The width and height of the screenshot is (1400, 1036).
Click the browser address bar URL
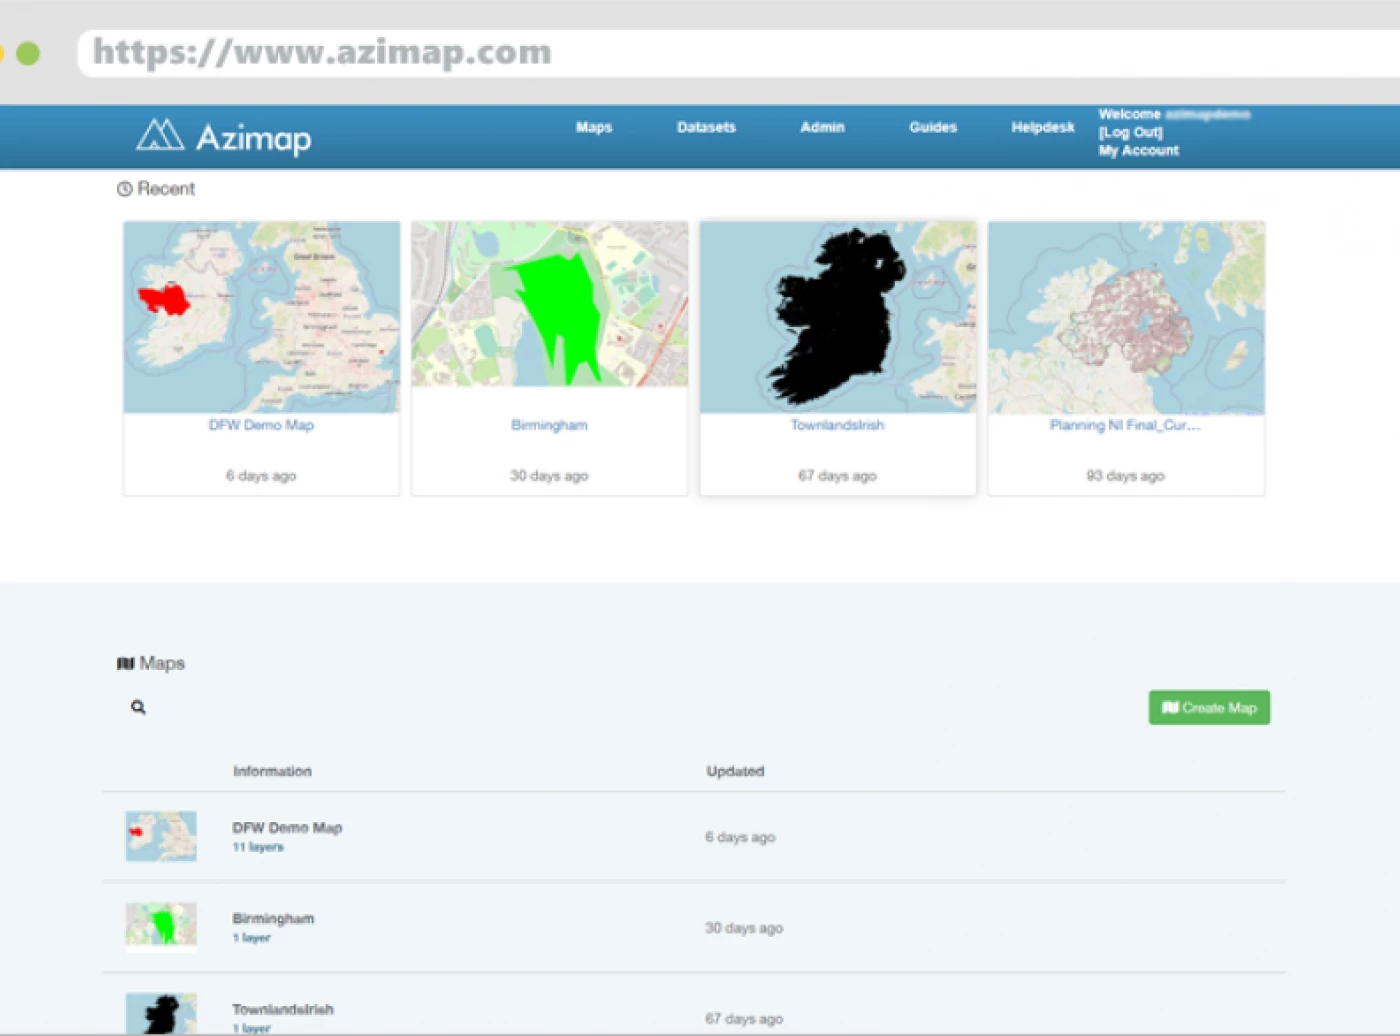tap(322, 52)
